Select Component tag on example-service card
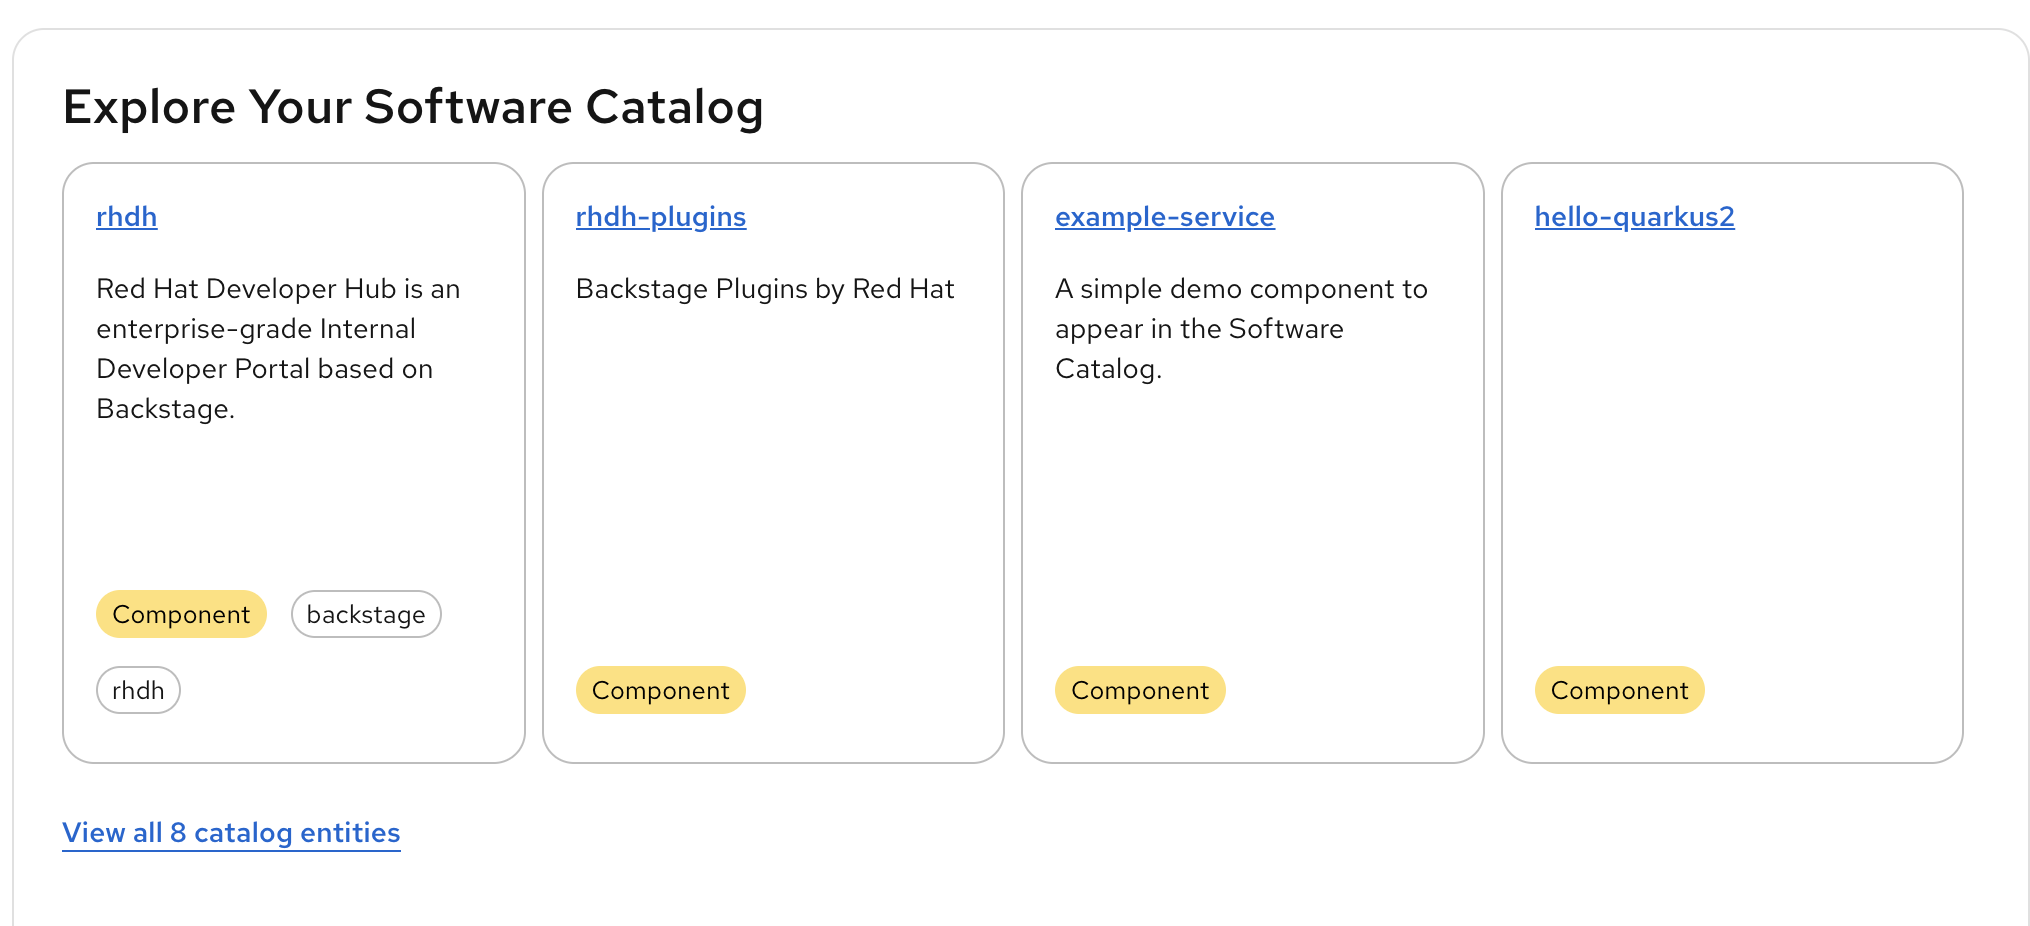Screen dimensions: 2030x926 tap(1140, 690)
